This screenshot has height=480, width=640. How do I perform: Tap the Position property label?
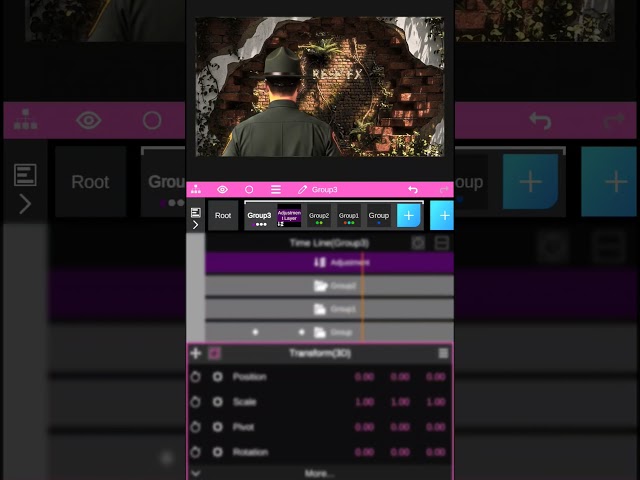click(x=249, y=376)
